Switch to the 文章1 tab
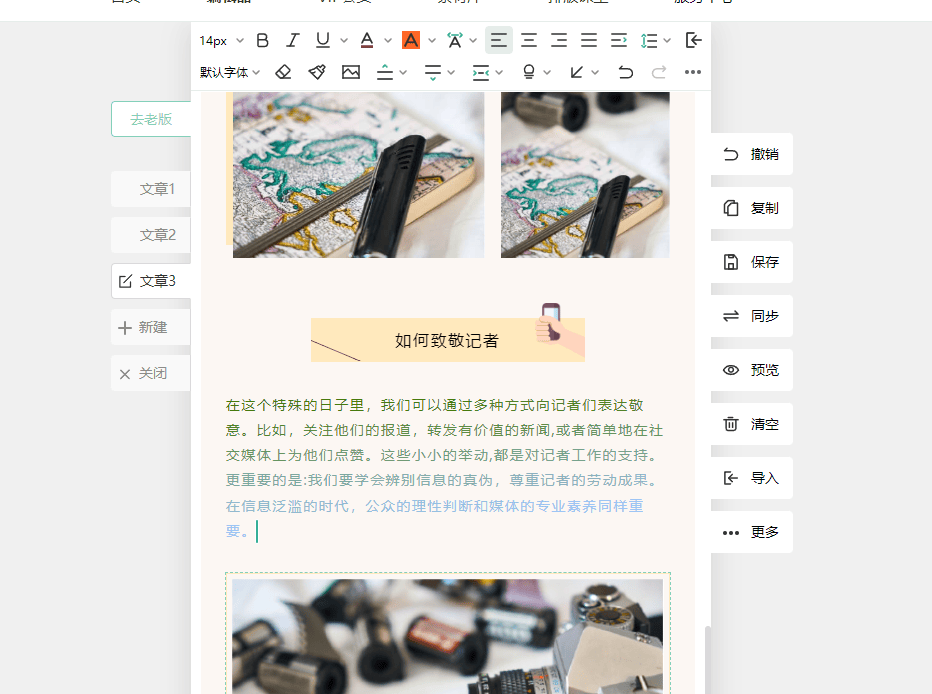This screenshot has height=694, width=932. pos(157,189)
